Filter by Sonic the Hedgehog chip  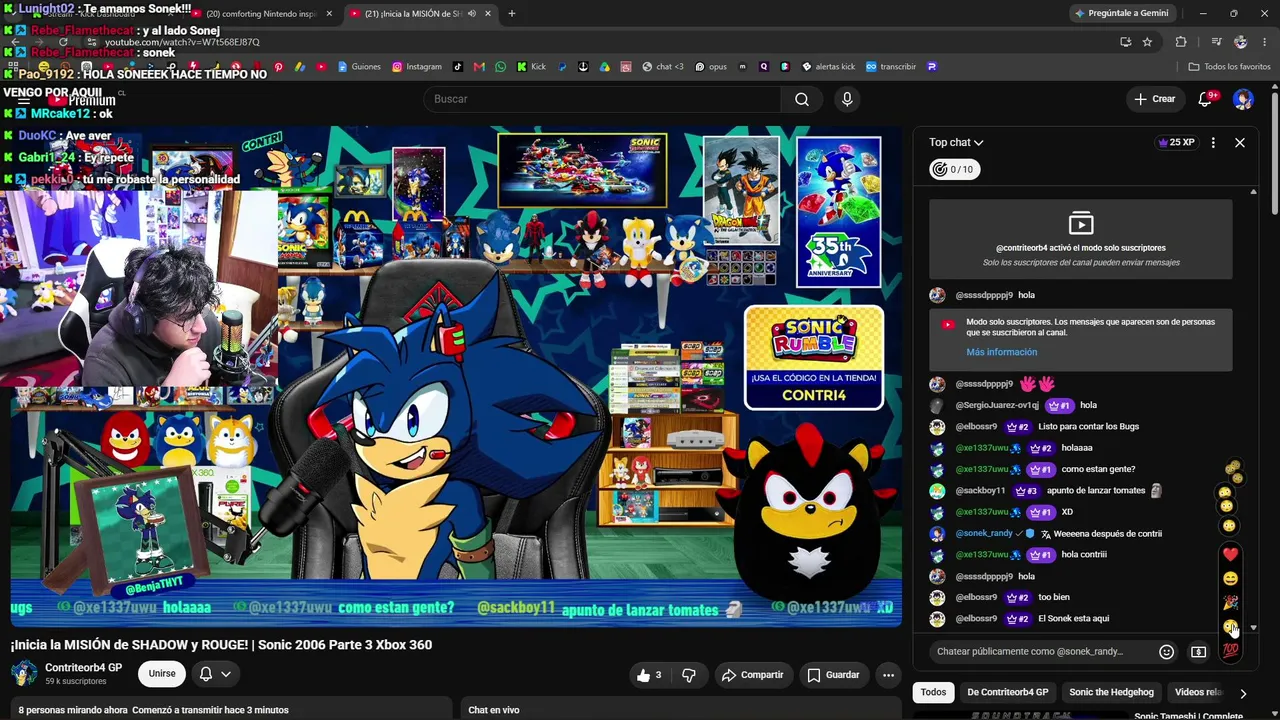(1111, 692)
